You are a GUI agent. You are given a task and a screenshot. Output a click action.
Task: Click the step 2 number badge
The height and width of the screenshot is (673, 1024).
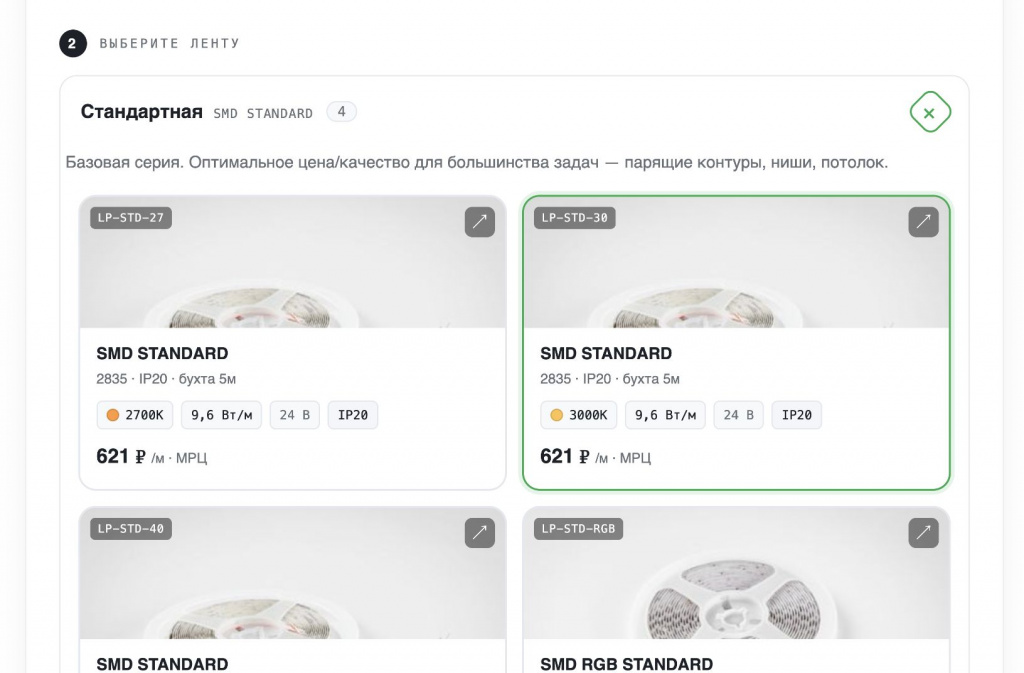point(72,44)
